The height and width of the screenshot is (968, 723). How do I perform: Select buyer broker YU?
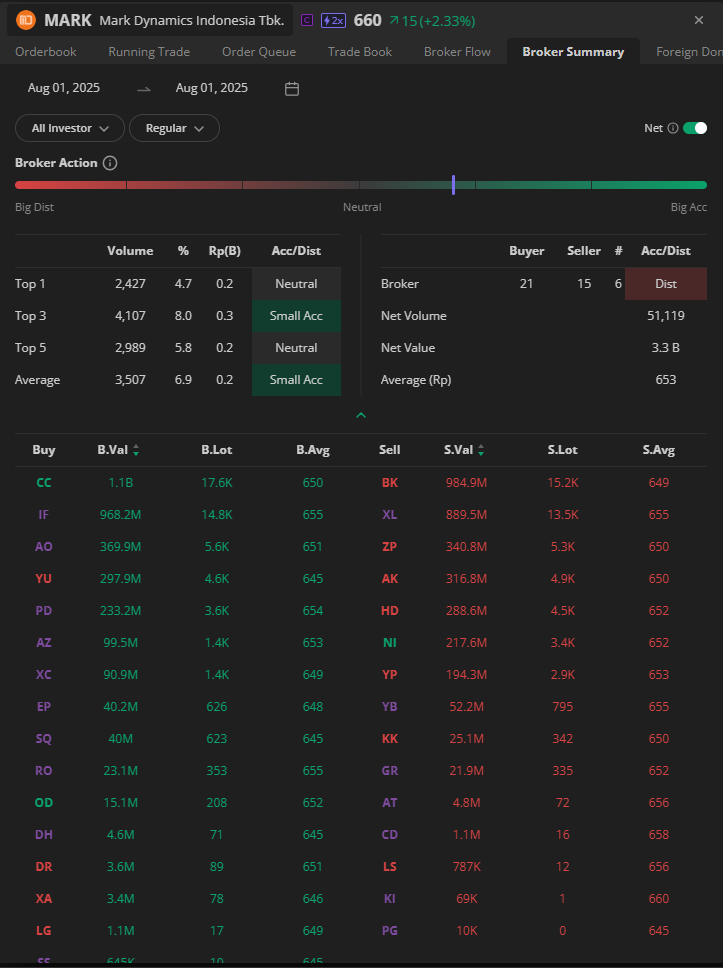click(x=44, y=579)
